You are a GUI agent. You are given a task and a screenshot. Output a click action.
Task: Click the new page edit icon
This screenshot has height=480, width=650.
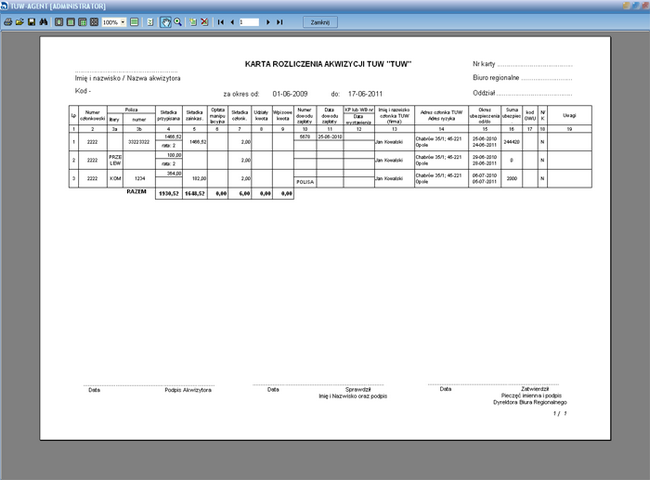tap(193, 22)
